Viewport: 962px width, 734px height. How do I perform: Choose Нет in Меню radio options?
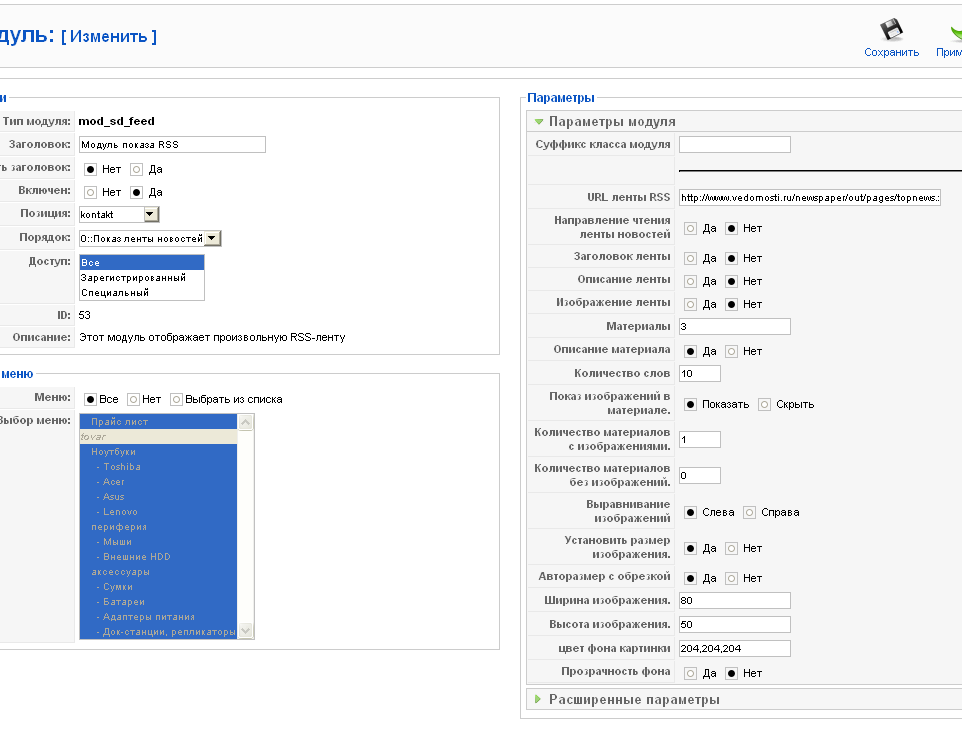pos(133,400)
